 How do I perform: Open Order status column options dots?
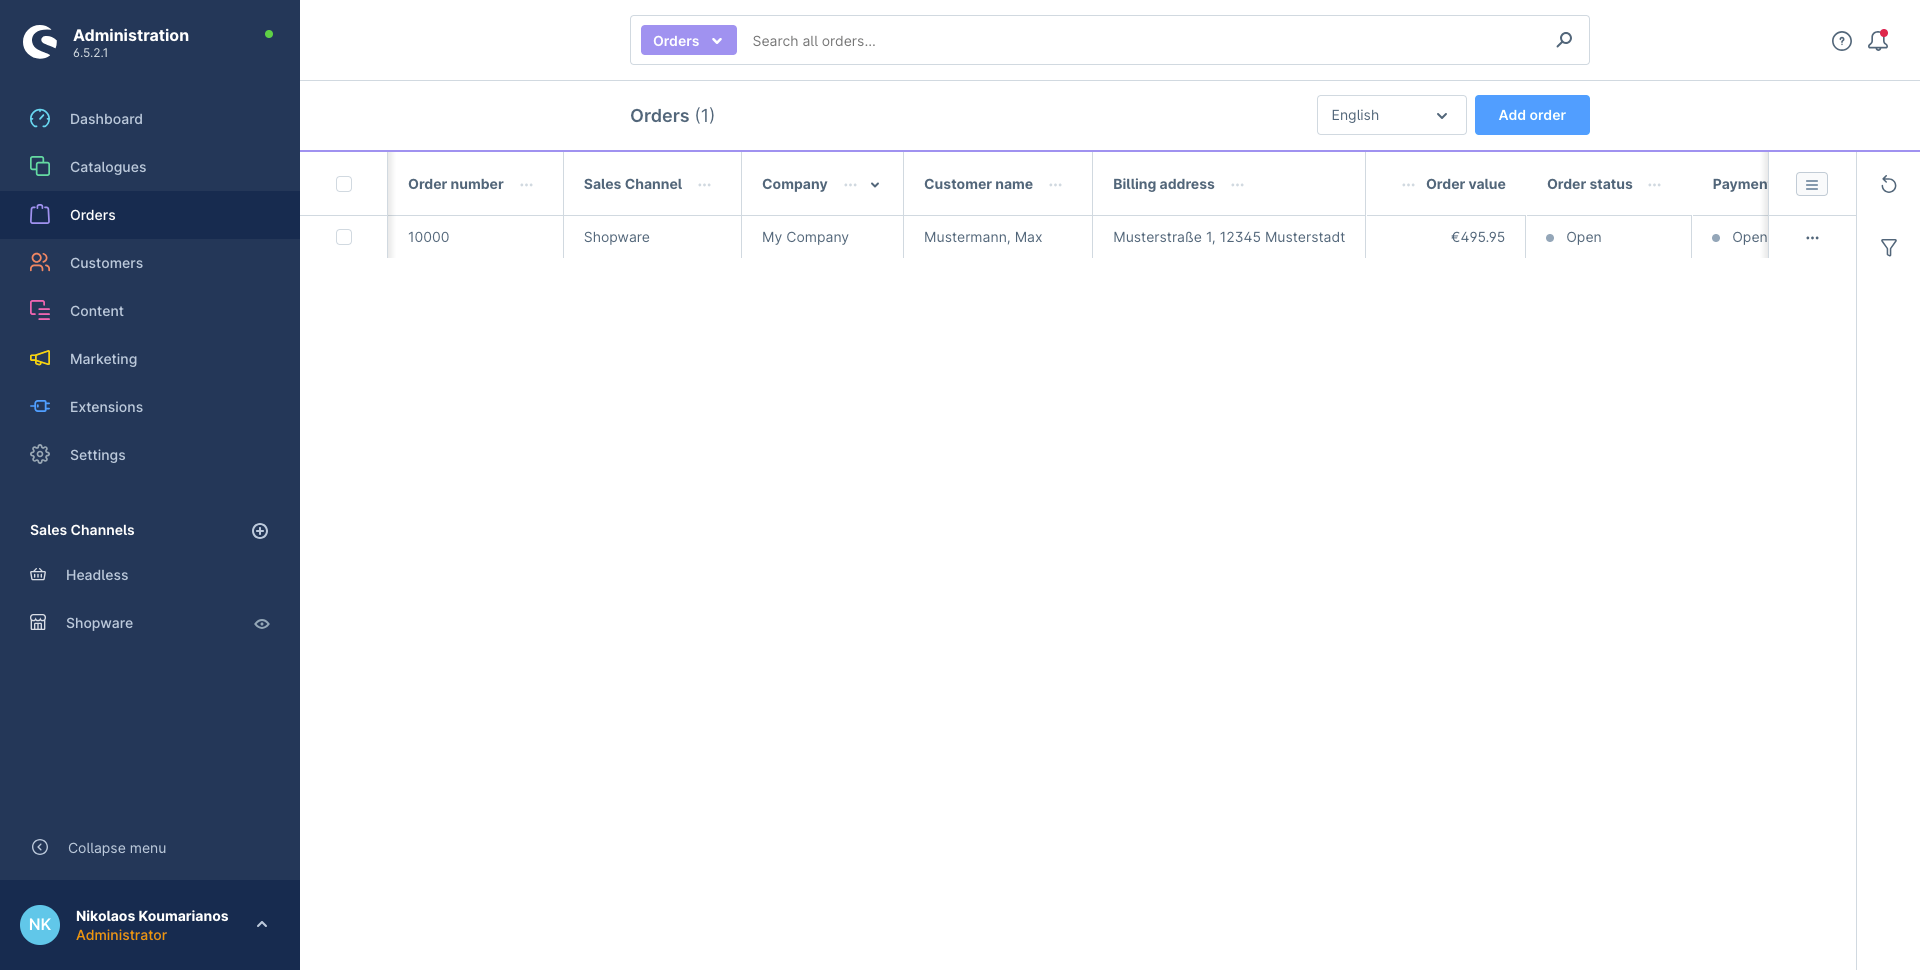tap(1654, 185)
